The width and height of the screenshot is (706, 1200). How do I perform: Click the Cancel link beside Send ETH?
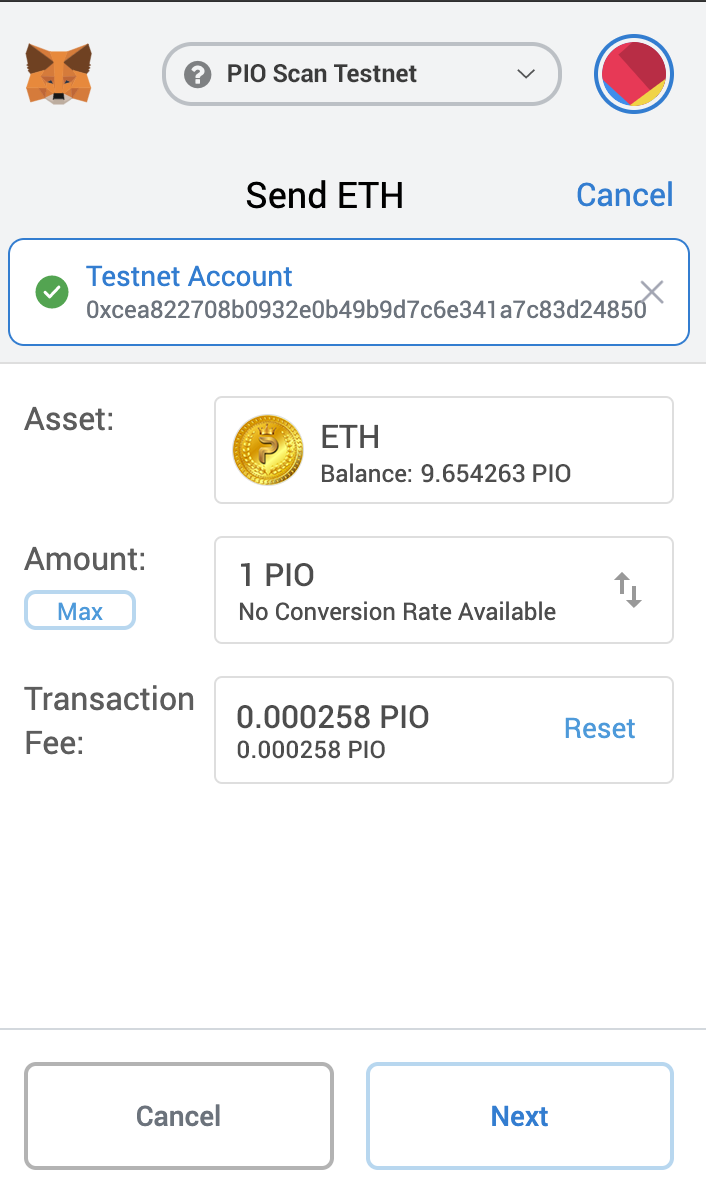point(624,194)
